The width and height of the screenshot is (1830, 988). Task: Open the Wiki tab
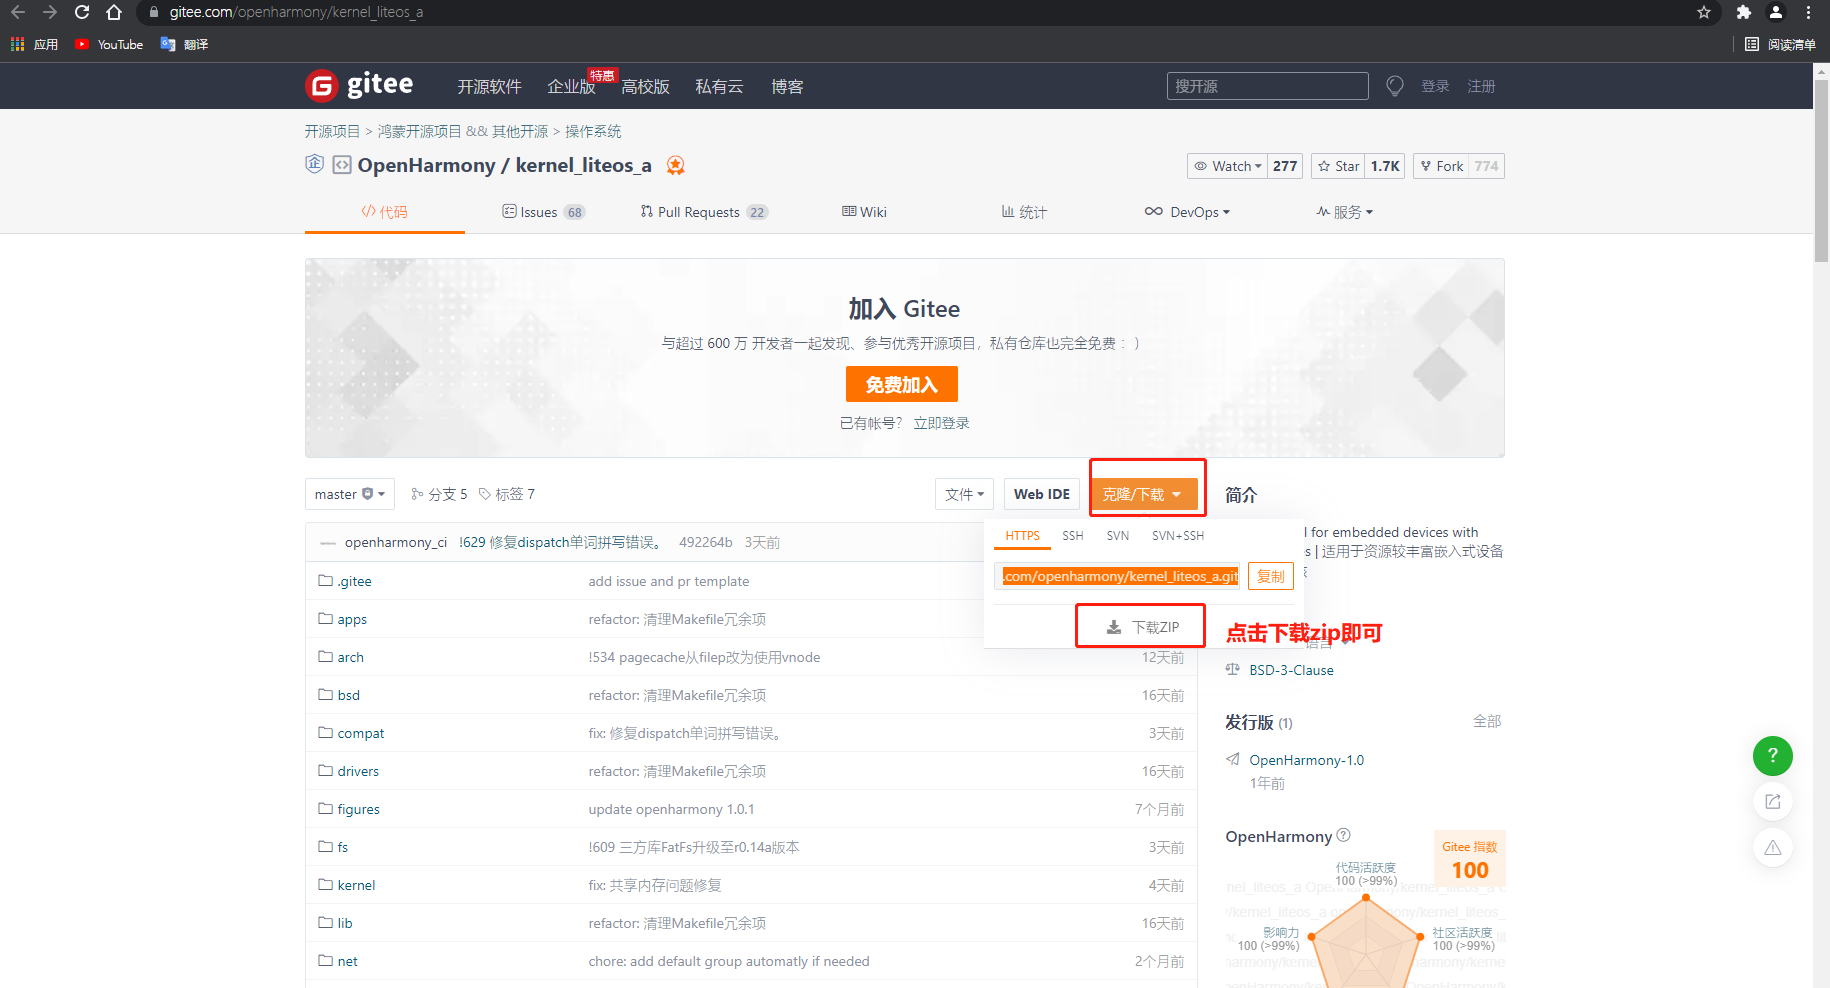tap(864, 212)
